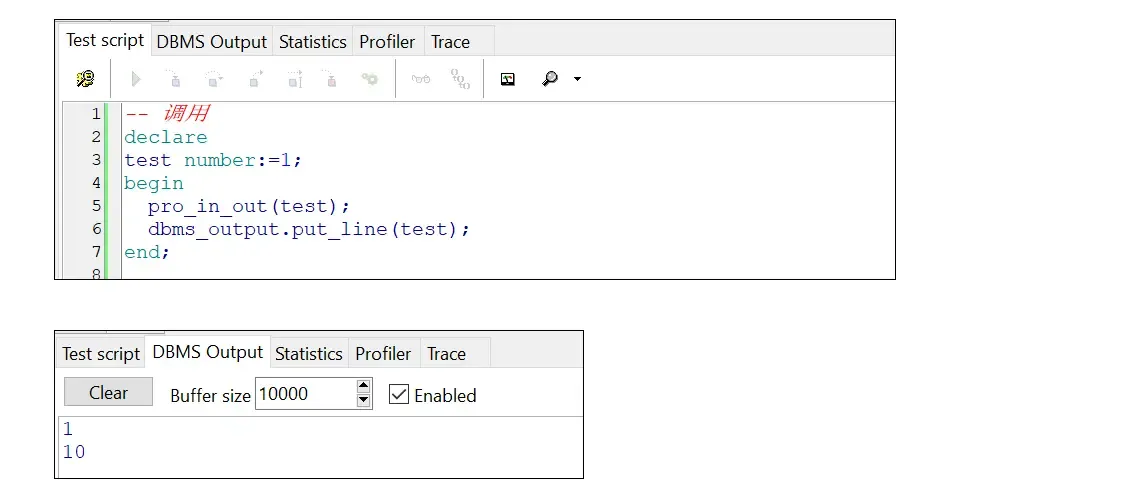Decrease buffer size with the down arrow
1134x486 pixels.
coord(364,401)
